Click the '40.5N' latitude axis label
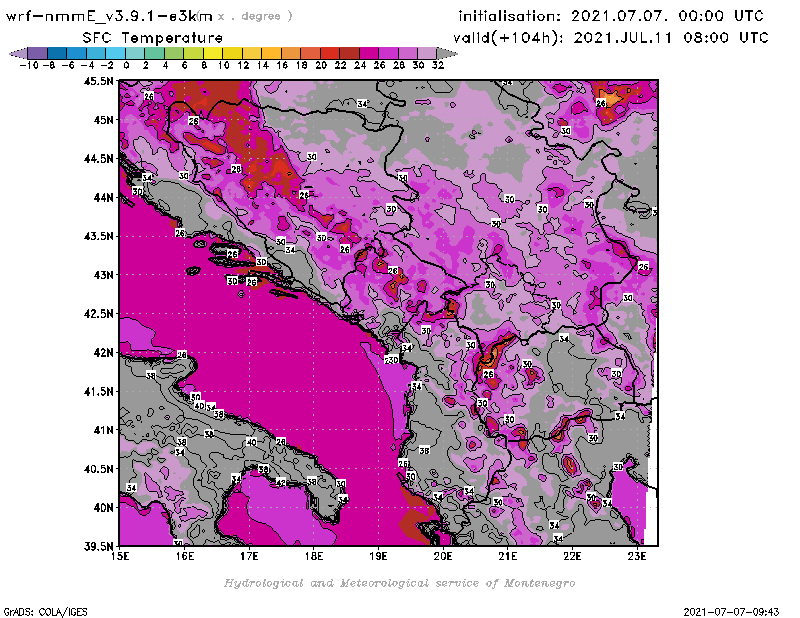Screen dimensions: 800x618 (98, 469)
